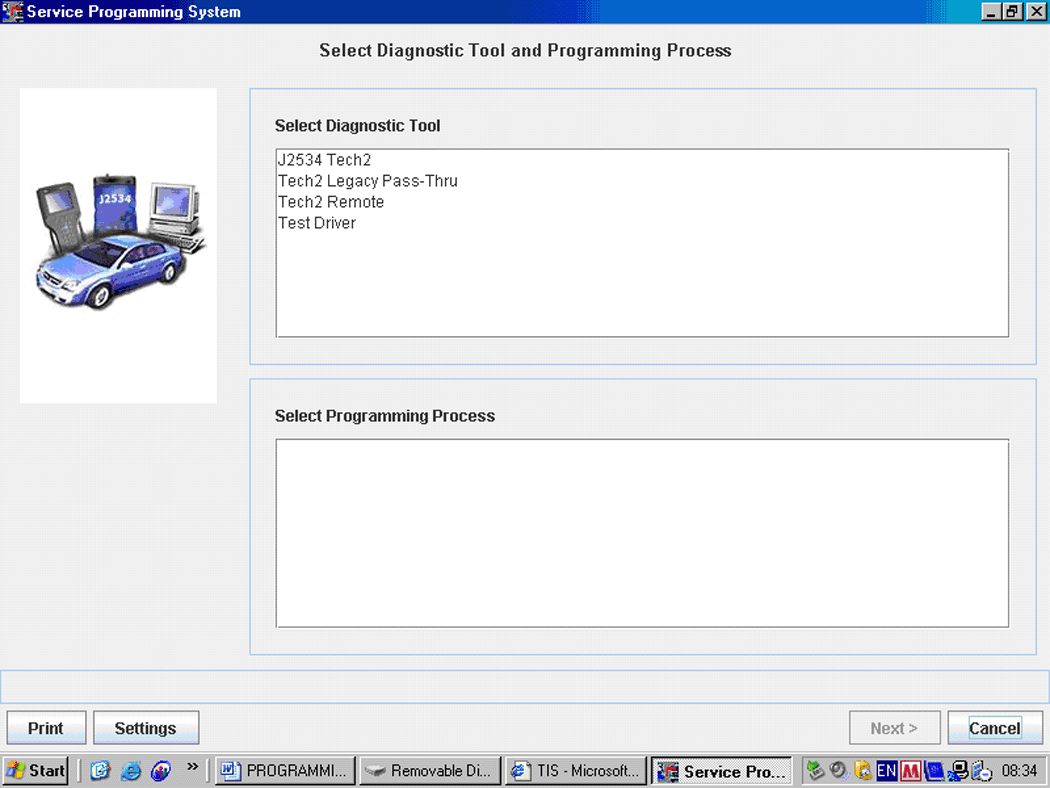1050x788 pixels.
Task: Open TIS - Microsoft browser taskbar item
Action: tap(575, 771)
